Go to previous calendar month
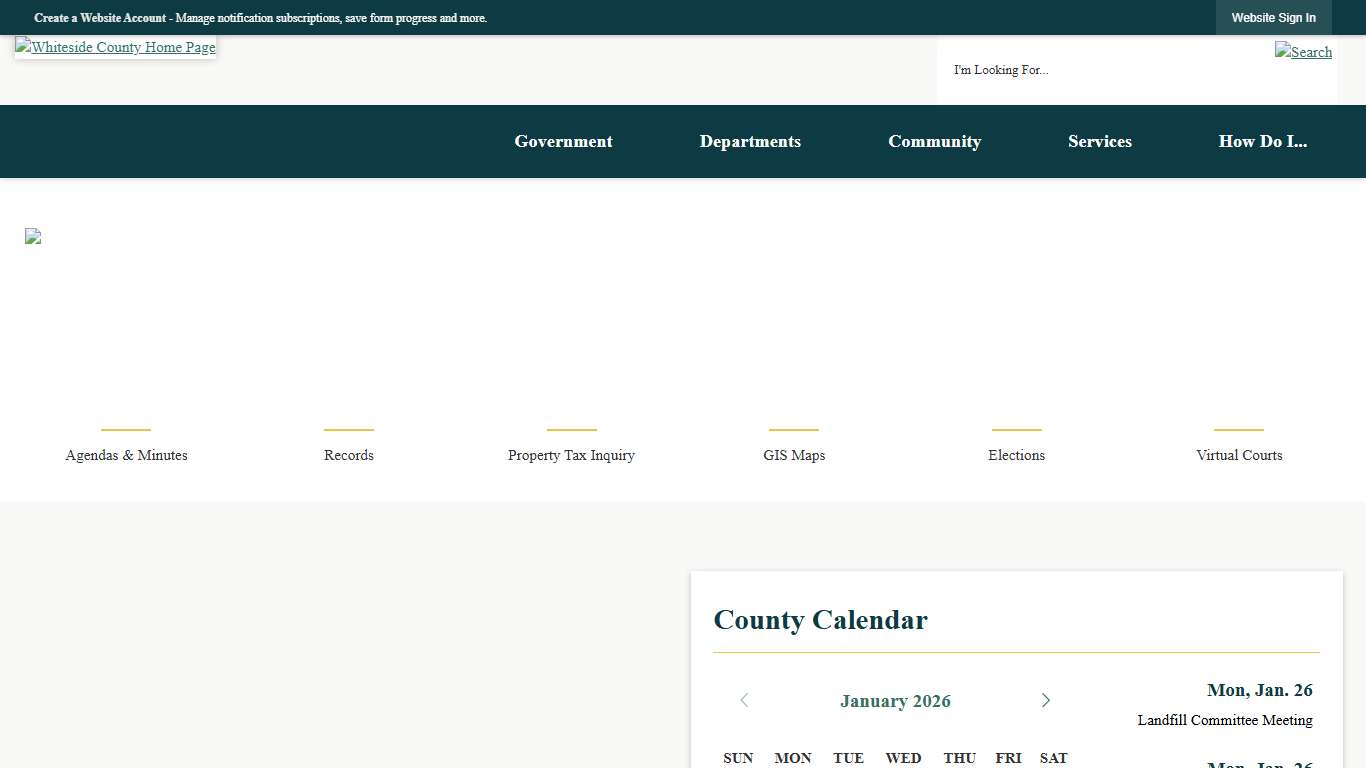 pos(744,700)
